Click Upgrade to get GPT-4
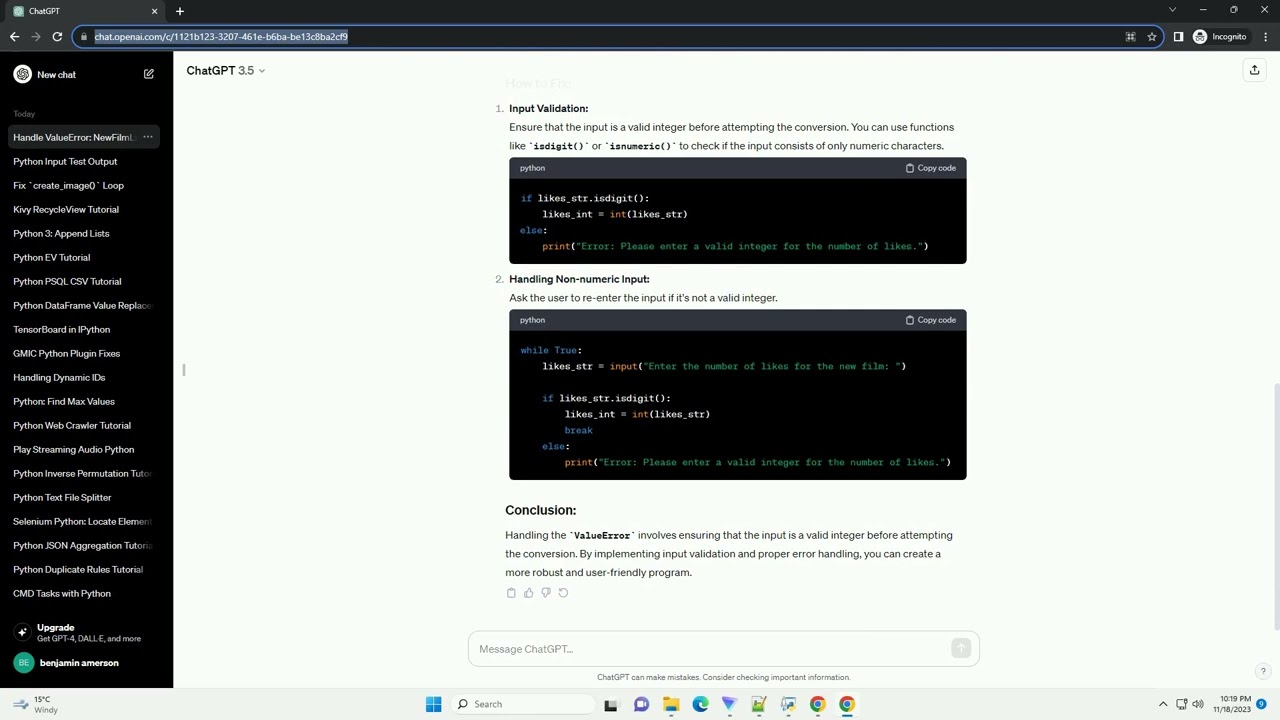 85,632
